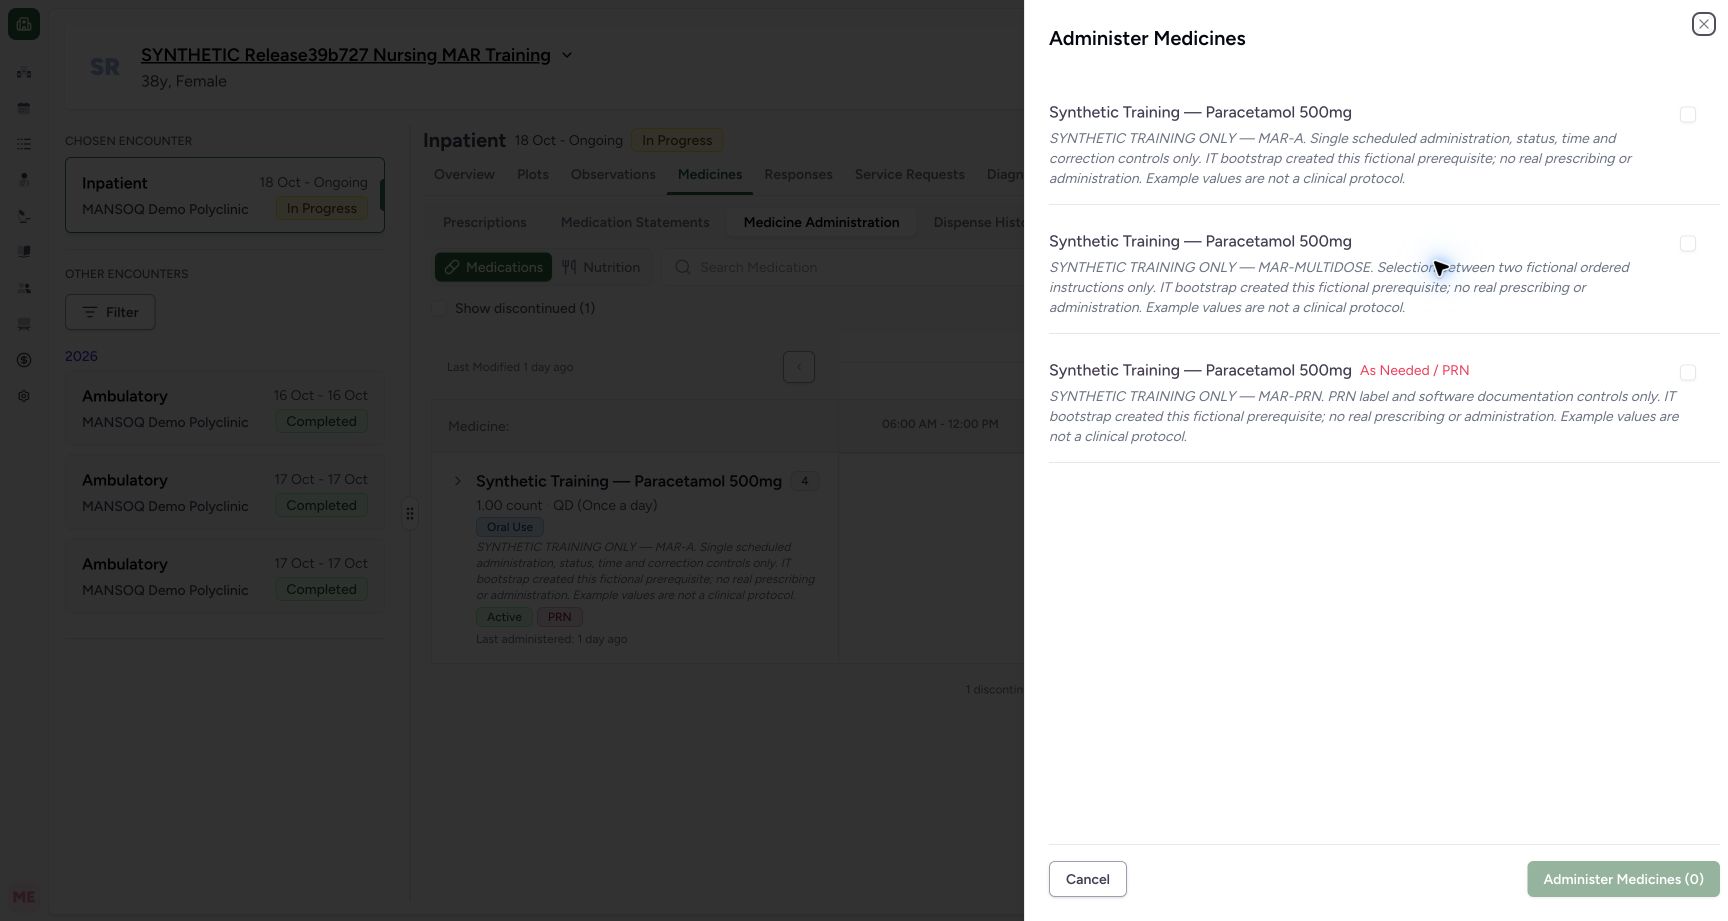1728x921 pixels.
Task: Open the calendar icon in left sidebar
Action: 24,108
